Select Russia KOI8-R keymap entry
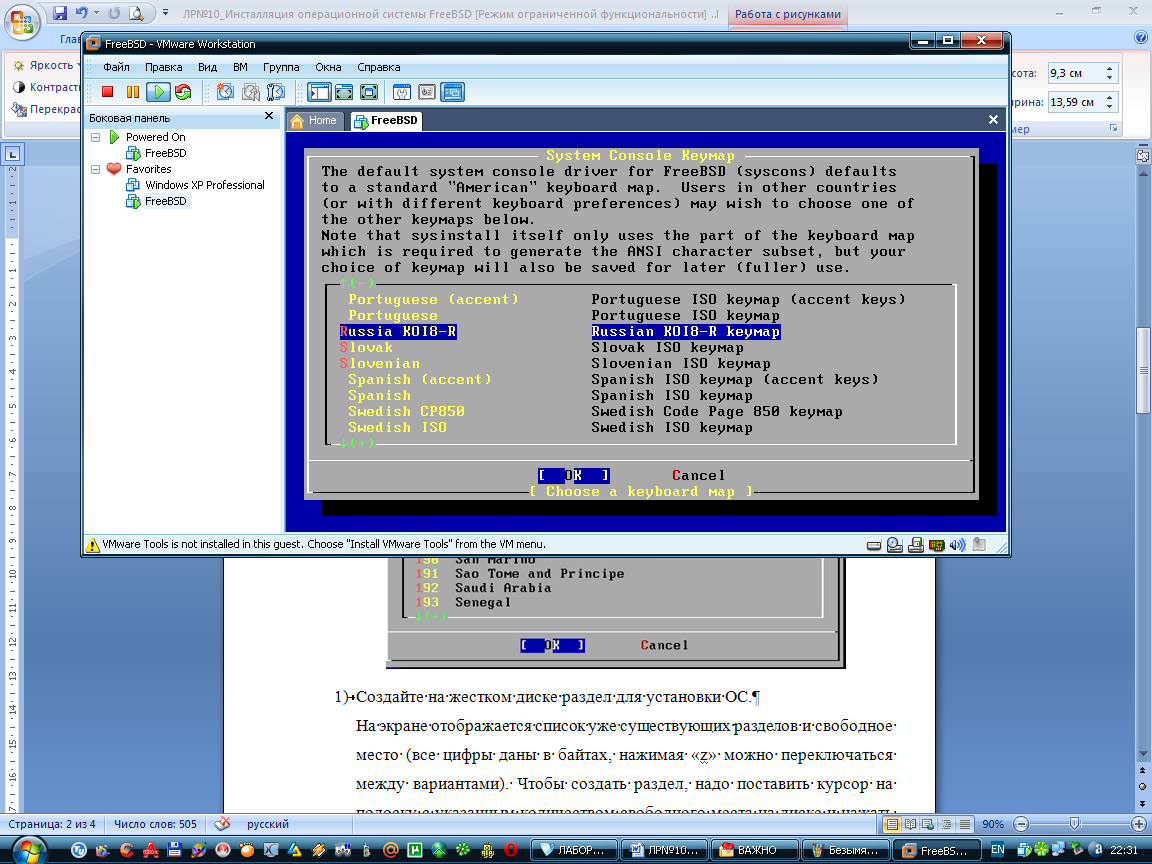 (397, 331)
